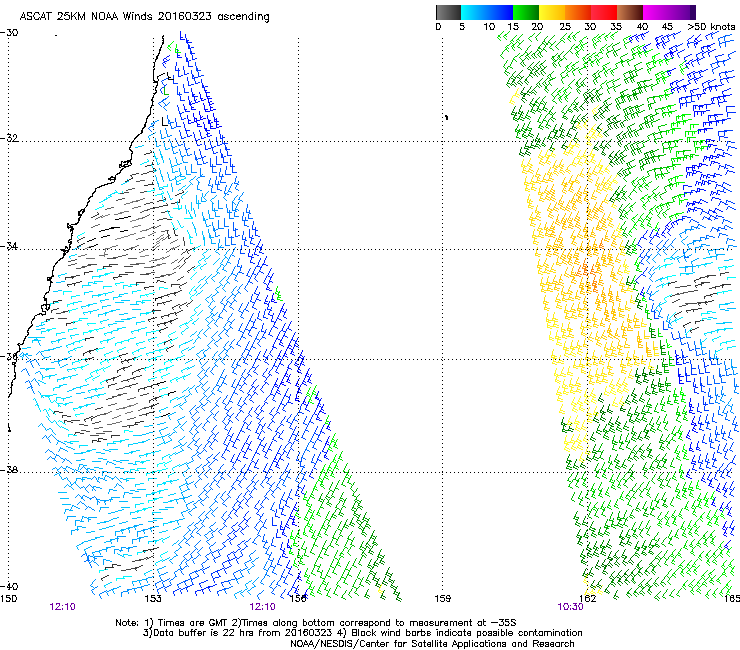
Task: Click the 150 longitude axis label
Action: coord(8,599)
